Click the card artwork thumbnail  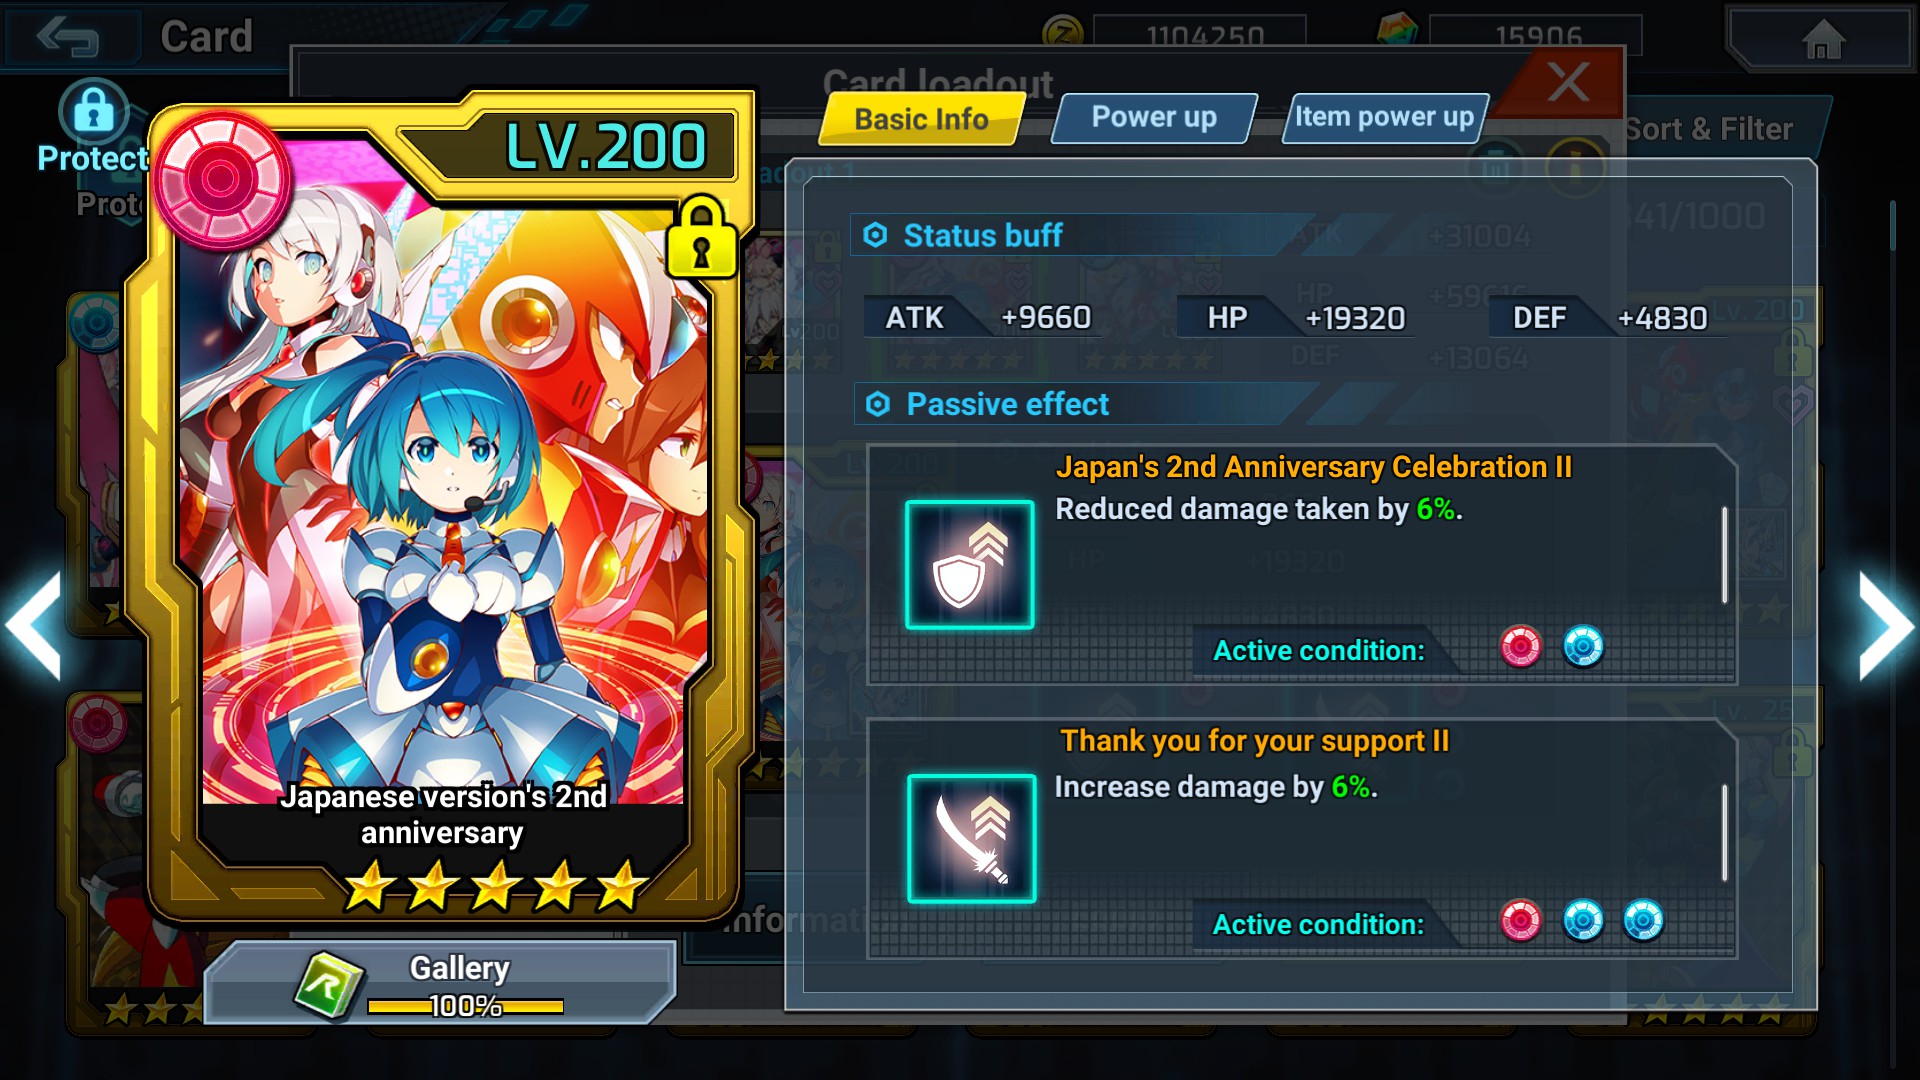pyautogui.click(x=444, y=500)
